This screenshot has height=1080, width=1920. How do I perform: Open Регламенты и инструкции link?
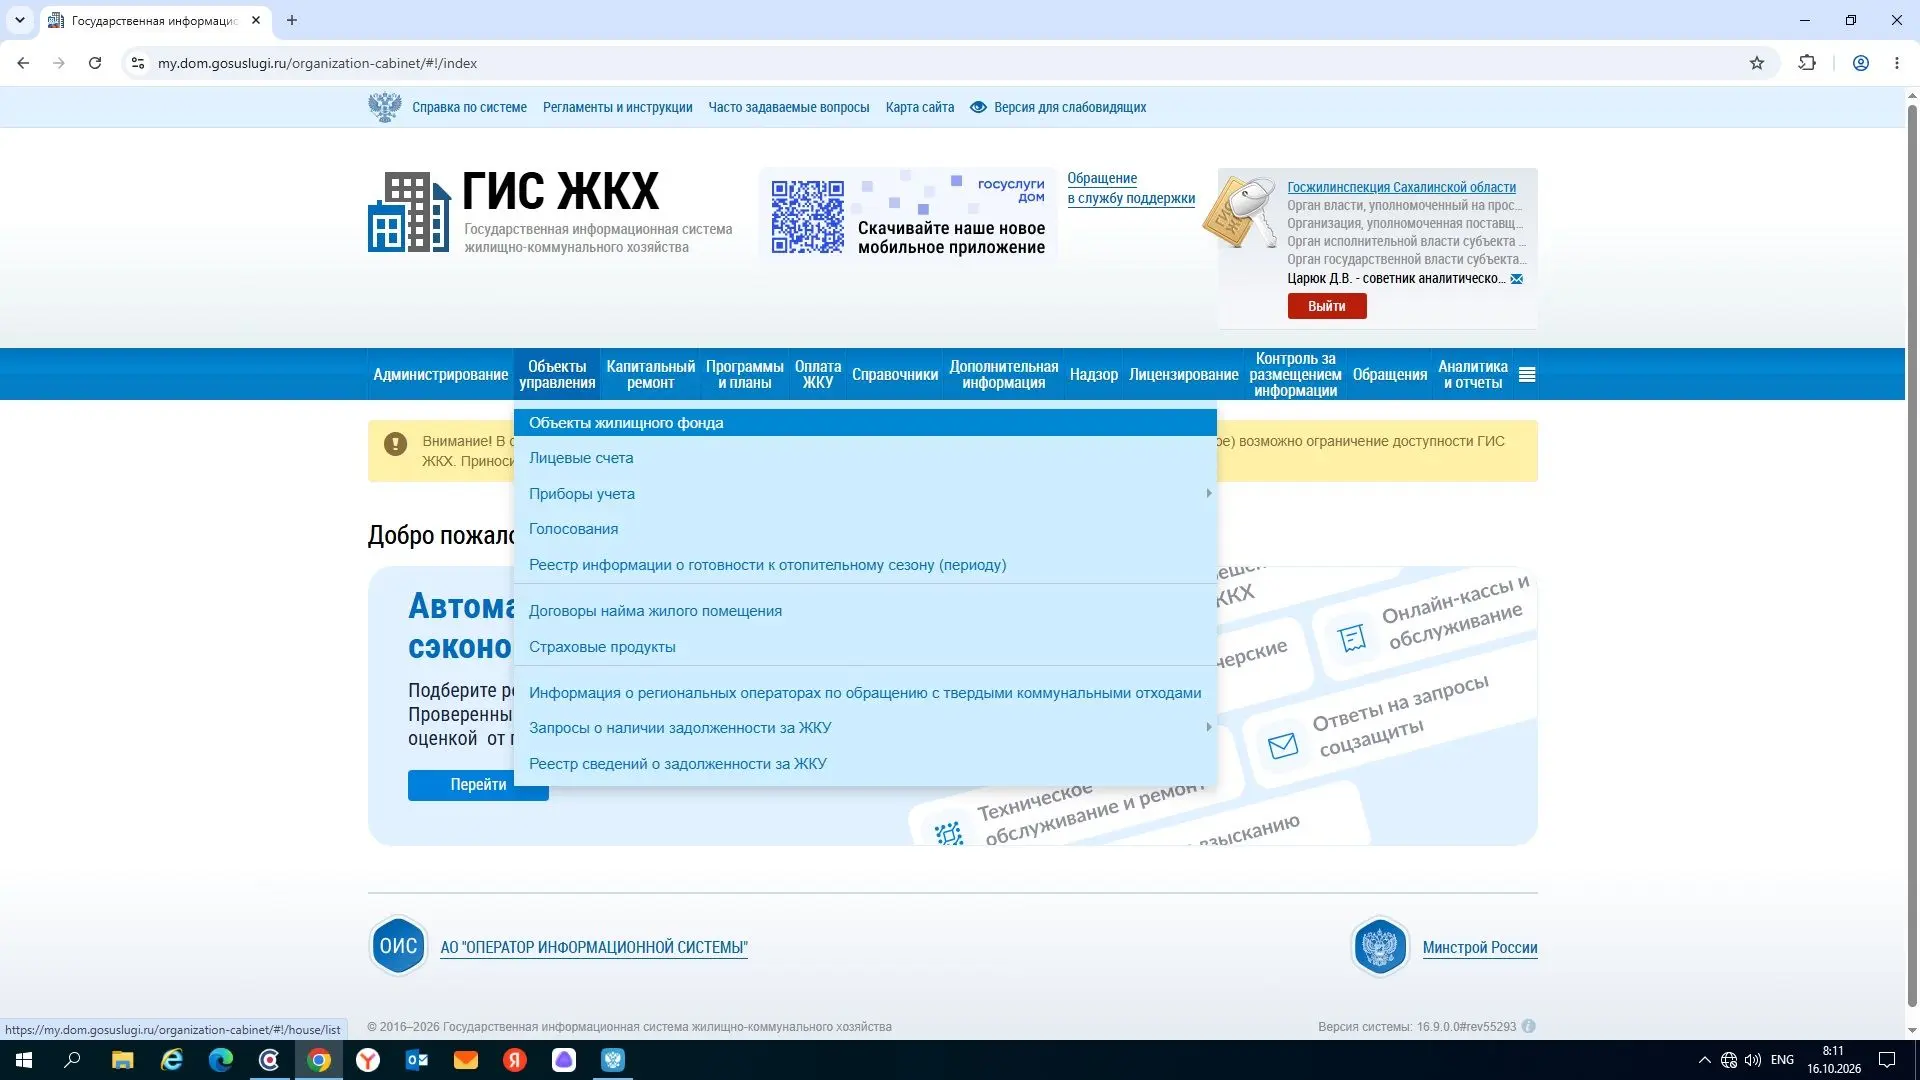pos(617,107)
